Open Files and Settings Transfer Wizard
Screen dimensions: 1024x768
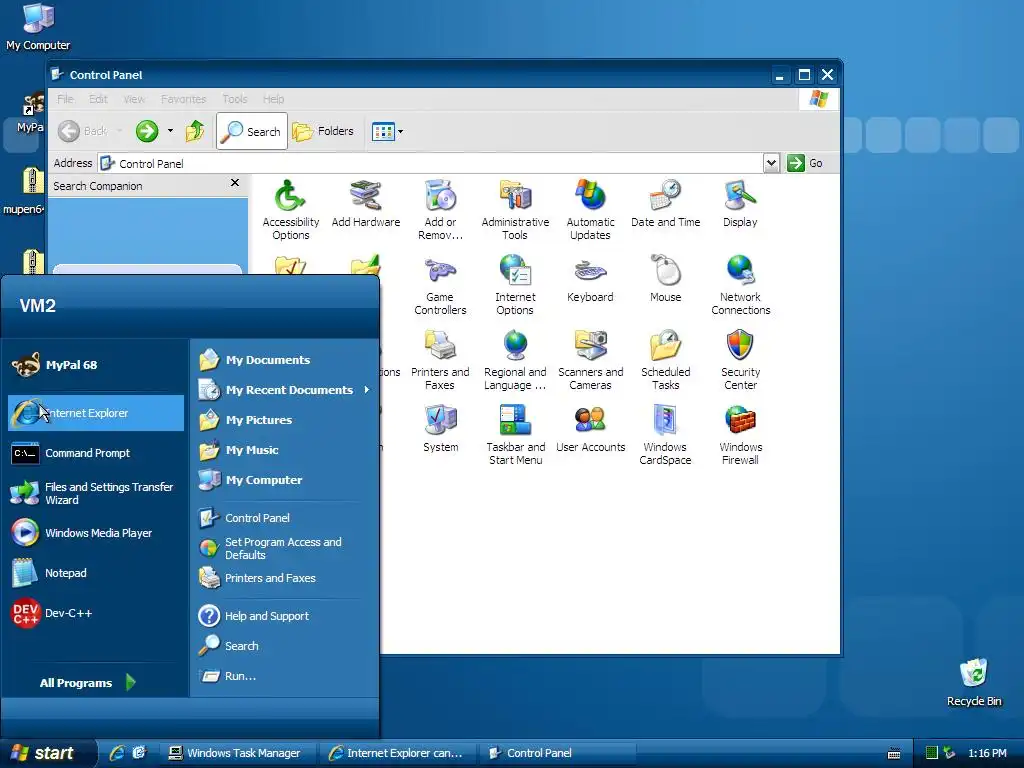[x=95, y=493]
